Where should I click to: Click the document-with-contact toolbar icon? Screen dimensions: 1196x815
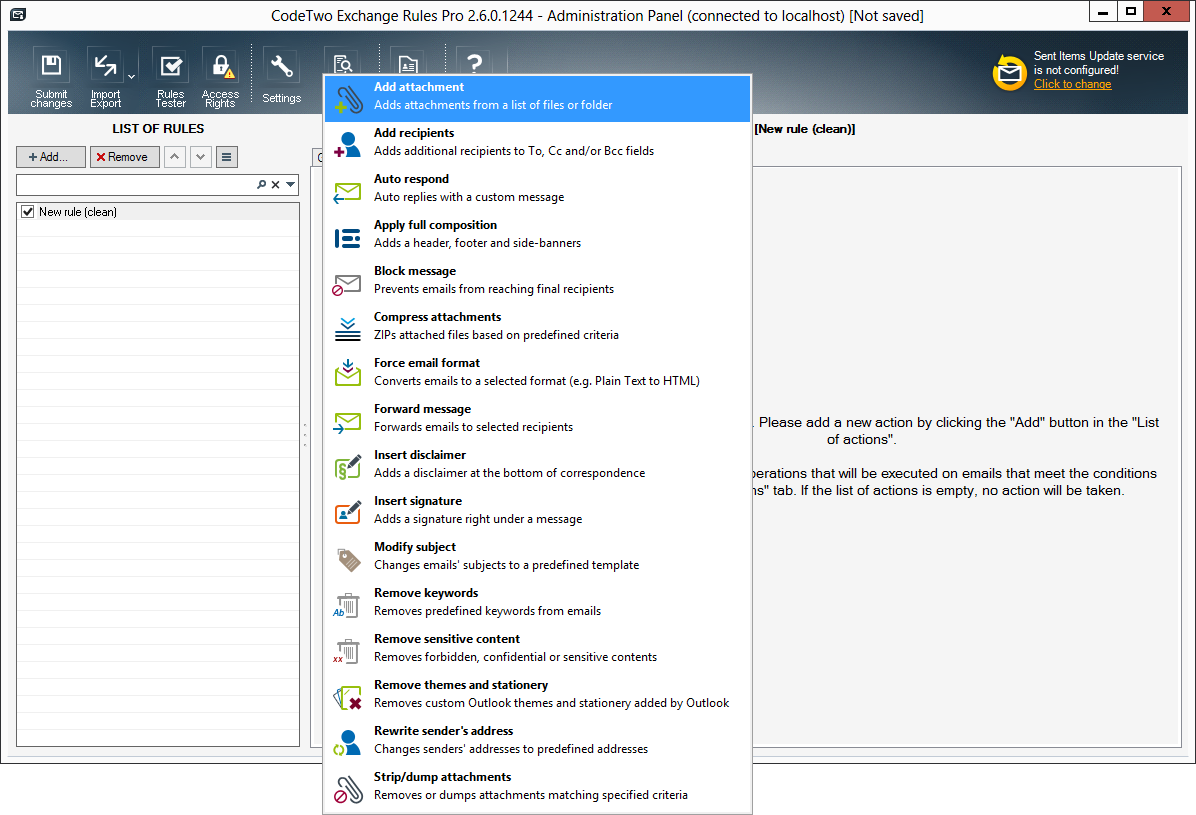[x=406, y=62]
